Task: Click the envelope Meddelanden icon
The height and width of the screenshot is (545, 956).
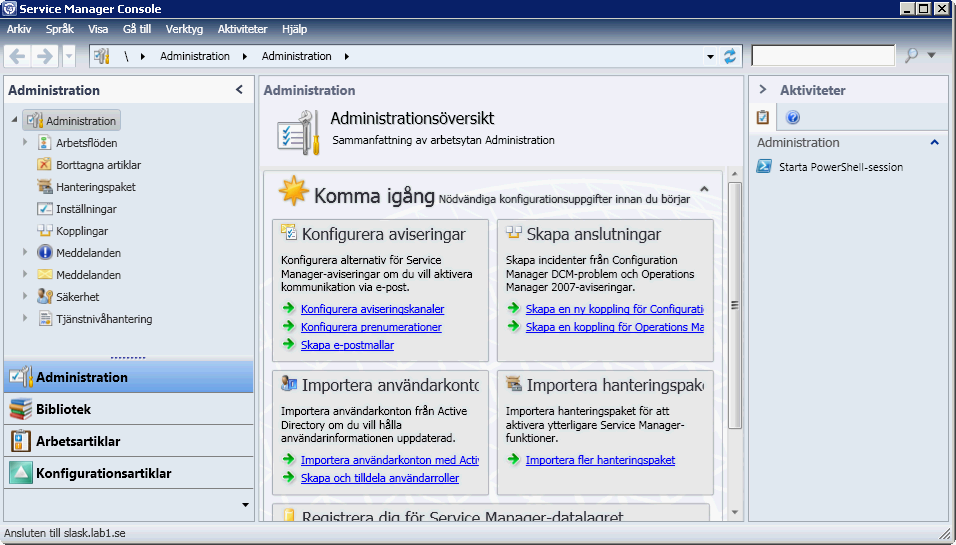Action: [45, 274]
